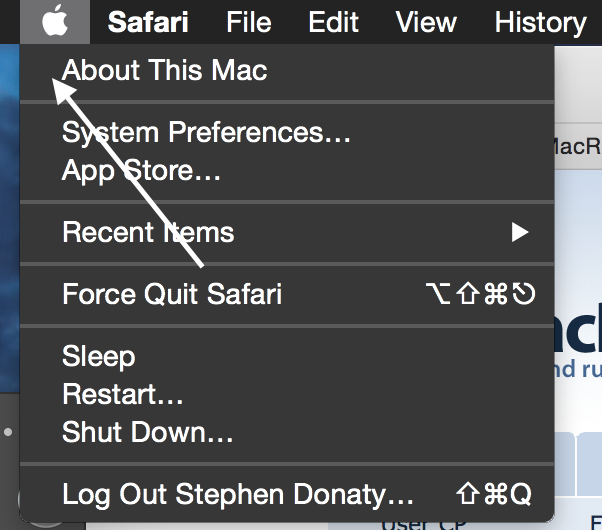The height and width of the screenshot is (530, 602).
Task: Click the User CP link below the menu
Action: coord(424,525)
